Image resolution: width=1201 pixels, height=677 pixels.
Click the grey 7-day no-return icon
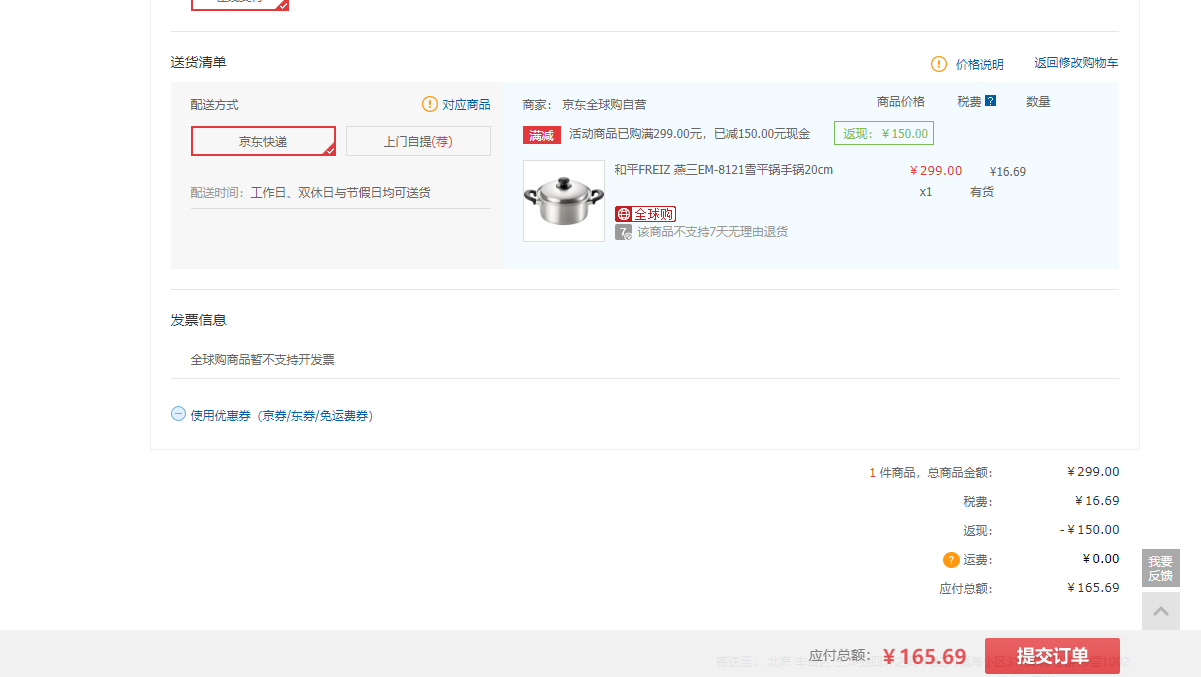coord(623,232)
